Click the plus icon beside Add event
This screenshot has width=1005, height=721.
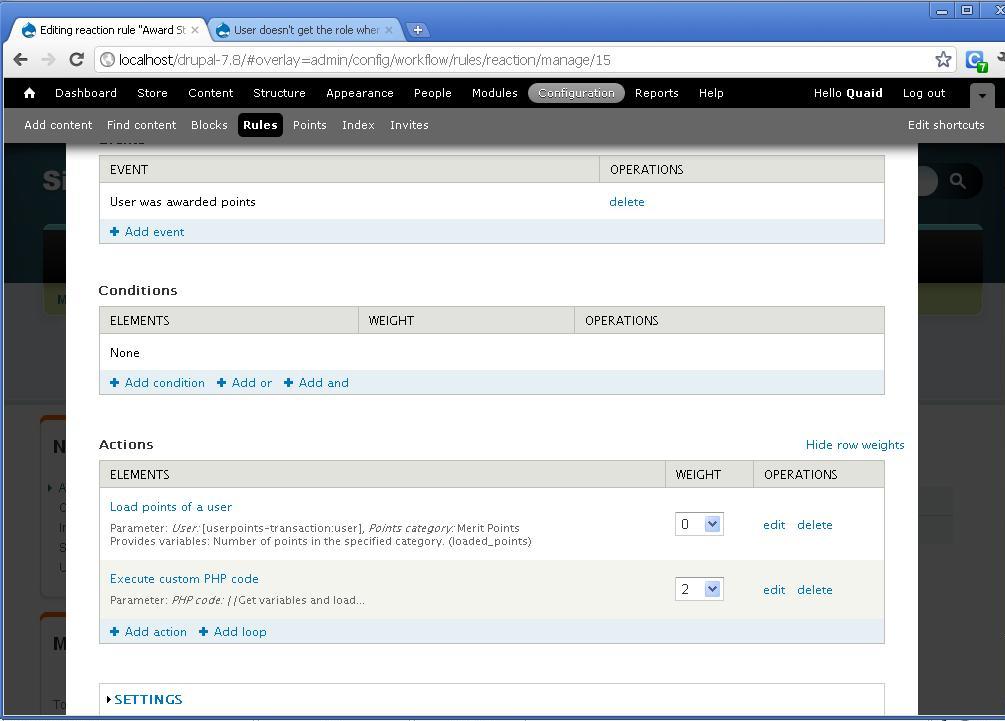point(115,232)
